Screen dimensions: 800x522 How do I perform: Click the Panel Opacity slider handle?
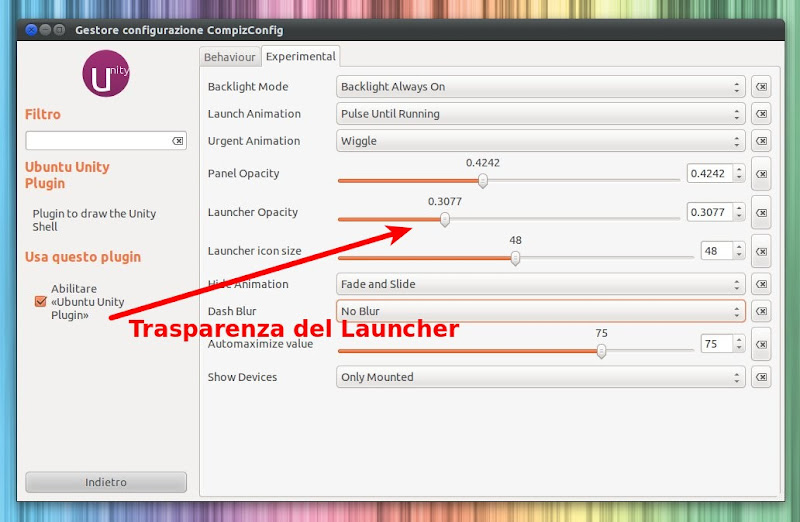483,181
